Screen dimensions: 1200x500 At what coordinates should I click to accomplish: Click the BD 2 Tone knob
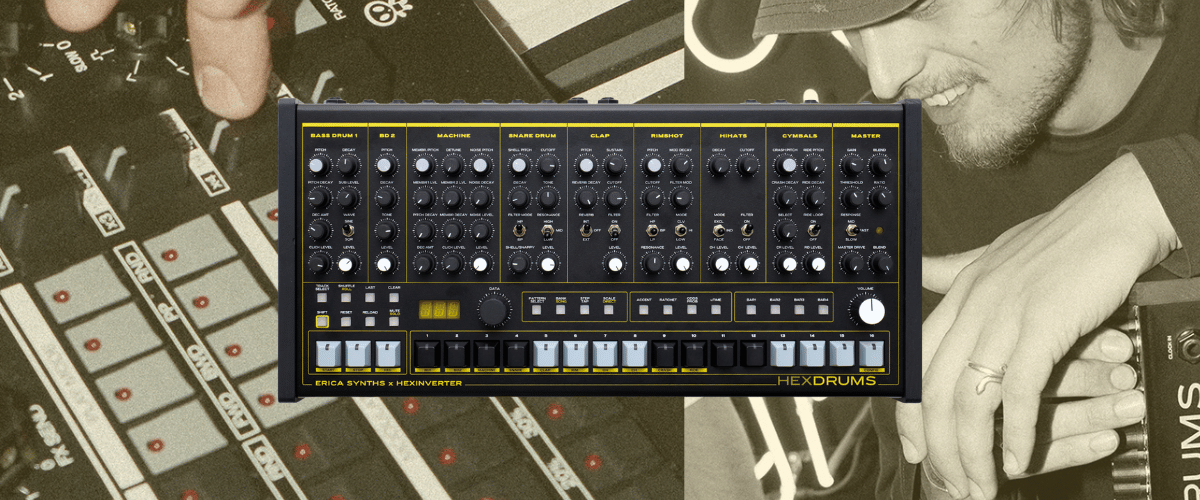point(387,231)
